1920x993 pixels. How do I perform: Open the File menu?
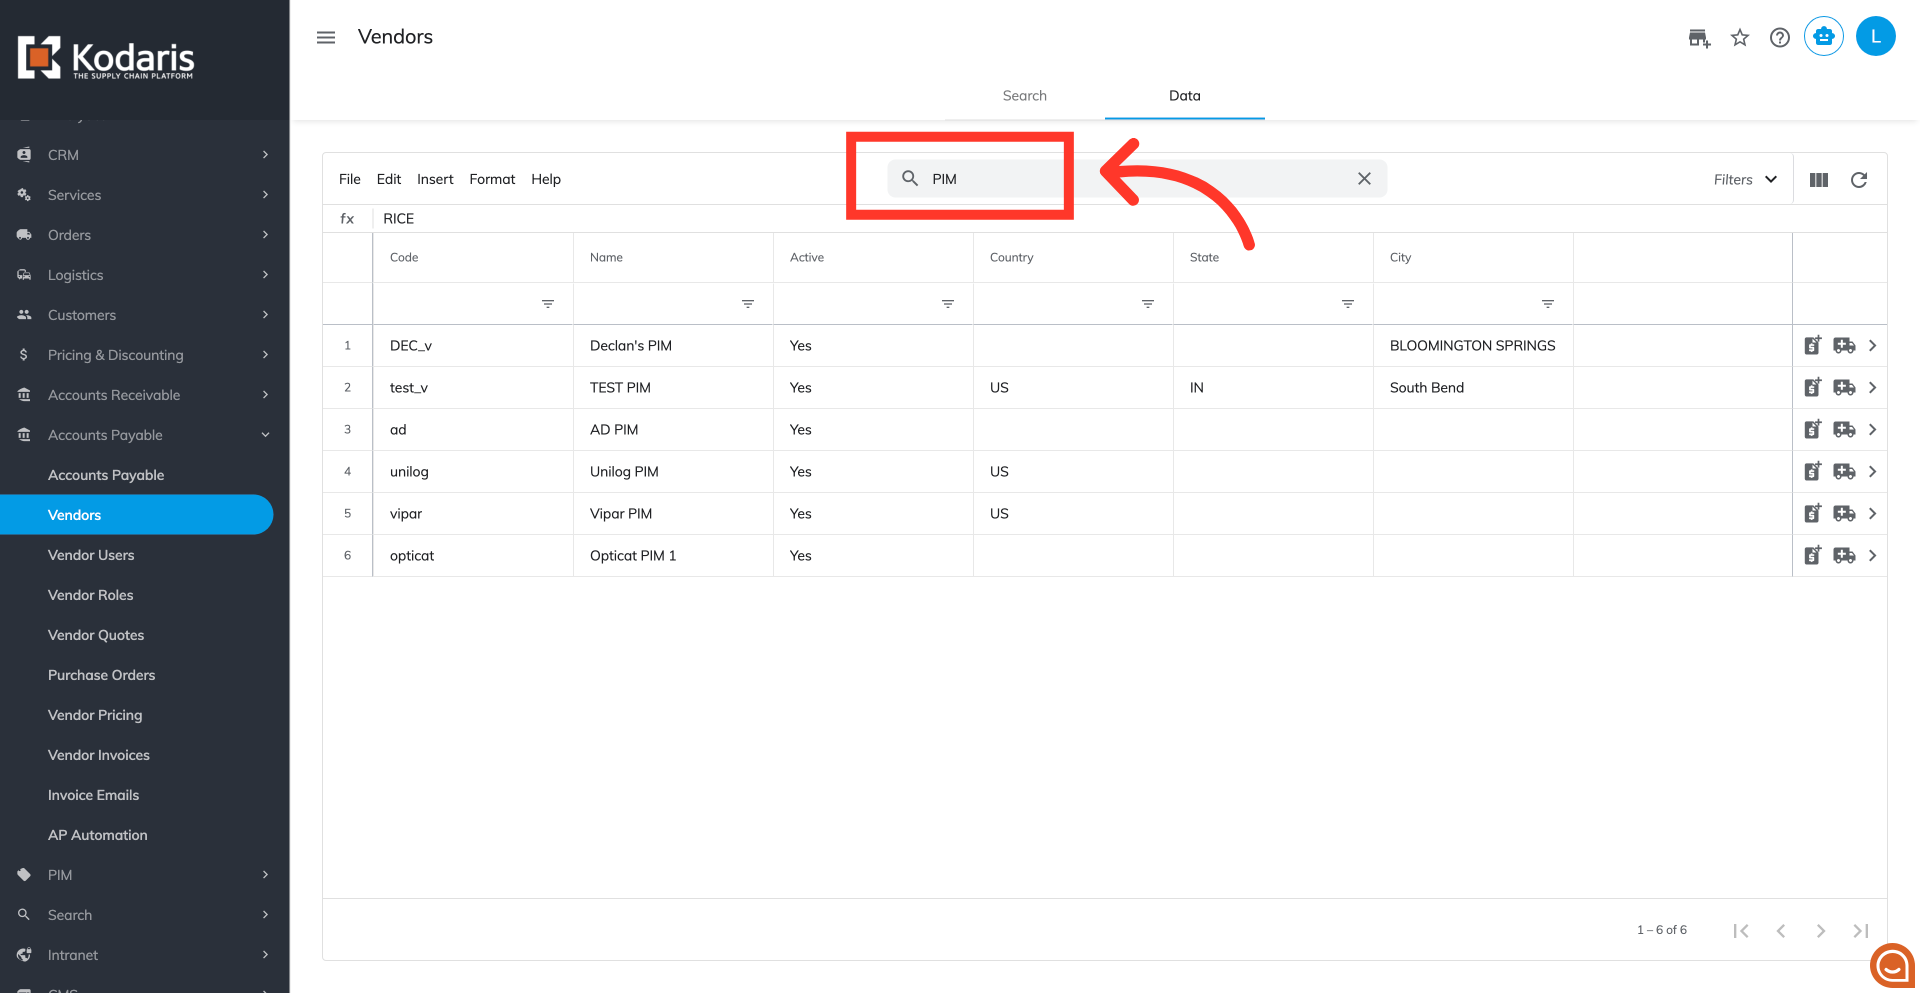pyautogui.click(x=350, y=179)
